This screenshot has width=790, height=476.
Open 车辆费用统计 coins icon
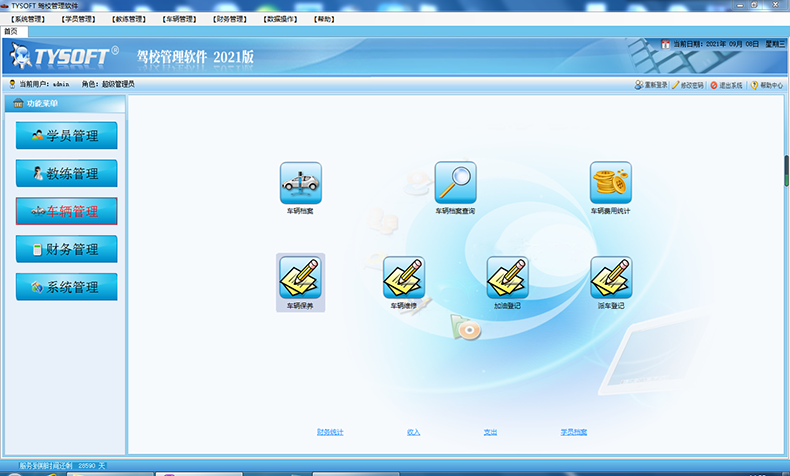pyautogui.click(x=610, y=183)
